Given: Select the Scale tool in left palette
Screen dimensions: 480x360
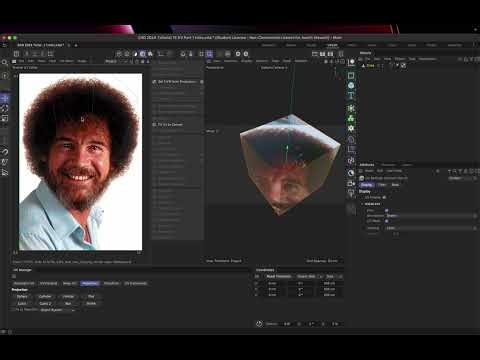Looking at the screenshot, I should tap(5, 119).
